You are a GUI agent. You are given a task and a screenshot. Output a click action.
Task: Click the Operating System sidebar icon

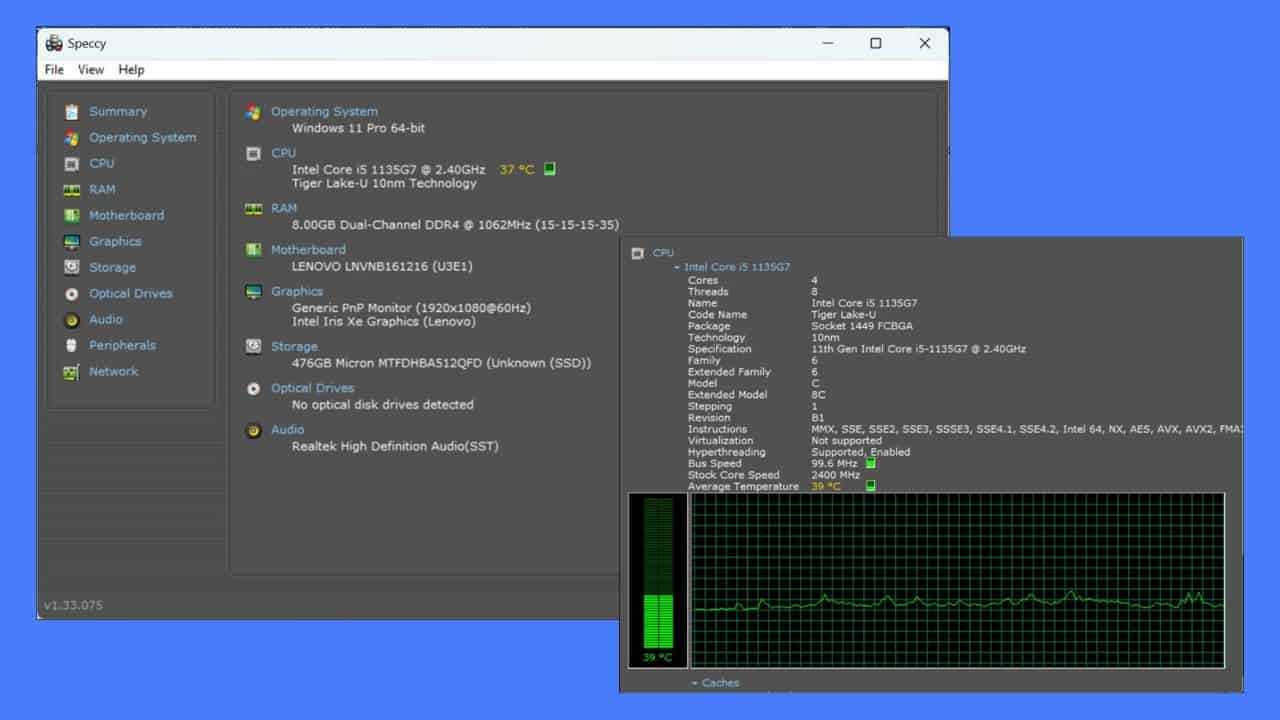click(x=71, y=138)
